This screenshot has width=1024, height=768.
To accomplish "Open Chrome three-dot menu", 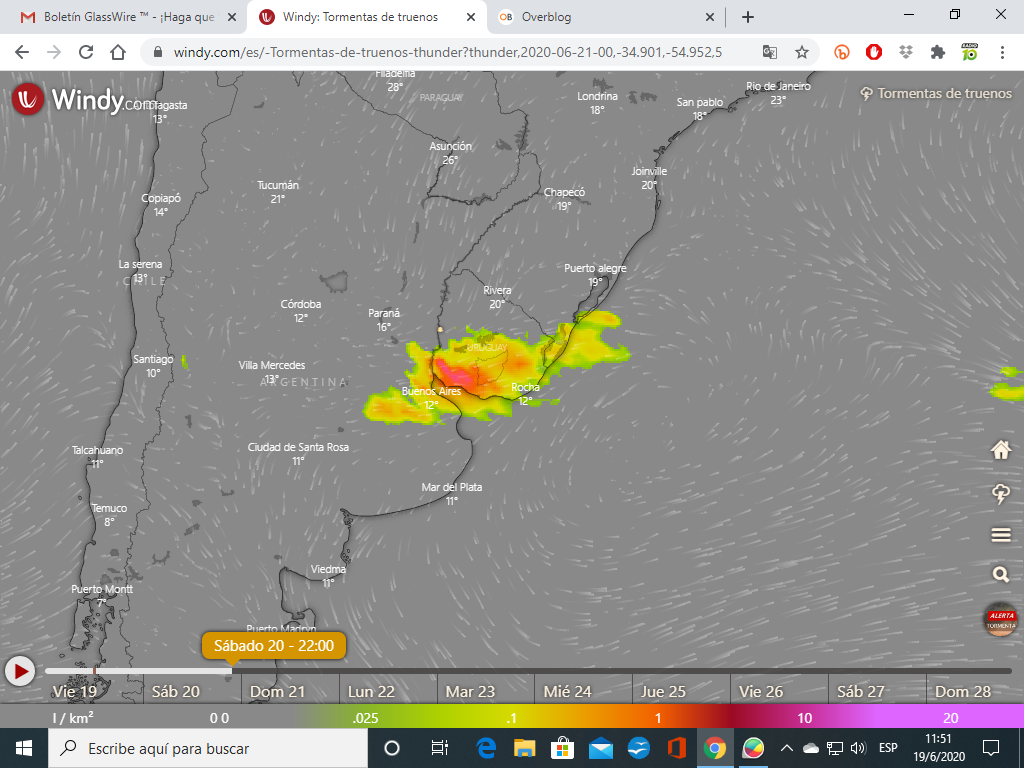I will 1002,52.
